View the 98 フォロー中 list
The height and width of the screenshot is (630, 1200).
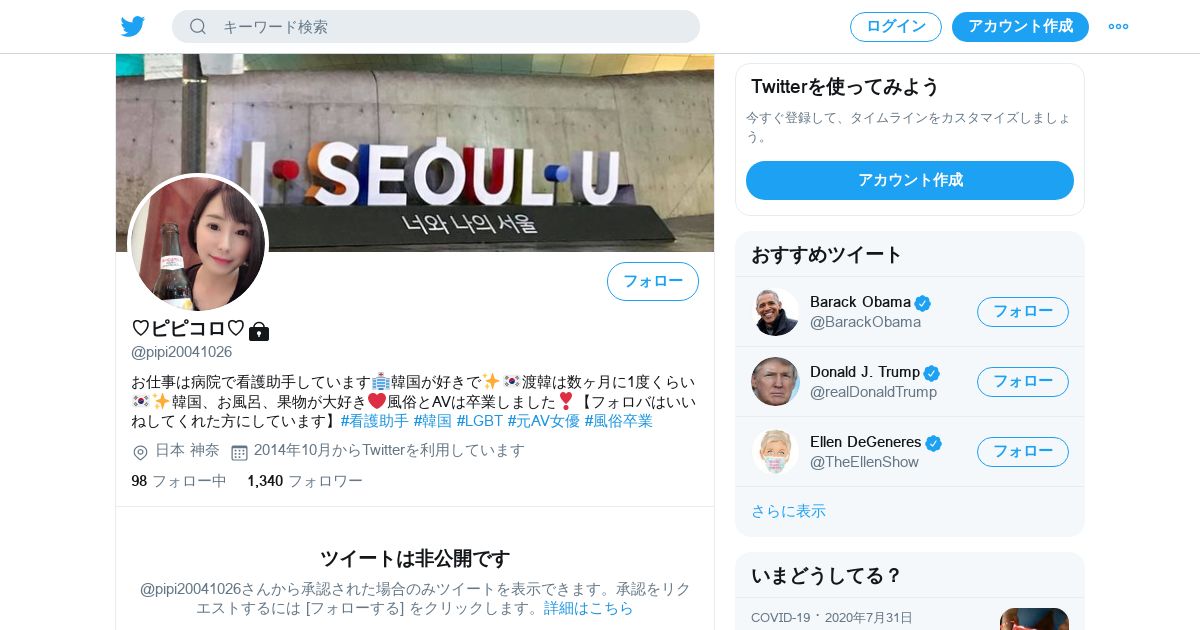tap(179, 481)
